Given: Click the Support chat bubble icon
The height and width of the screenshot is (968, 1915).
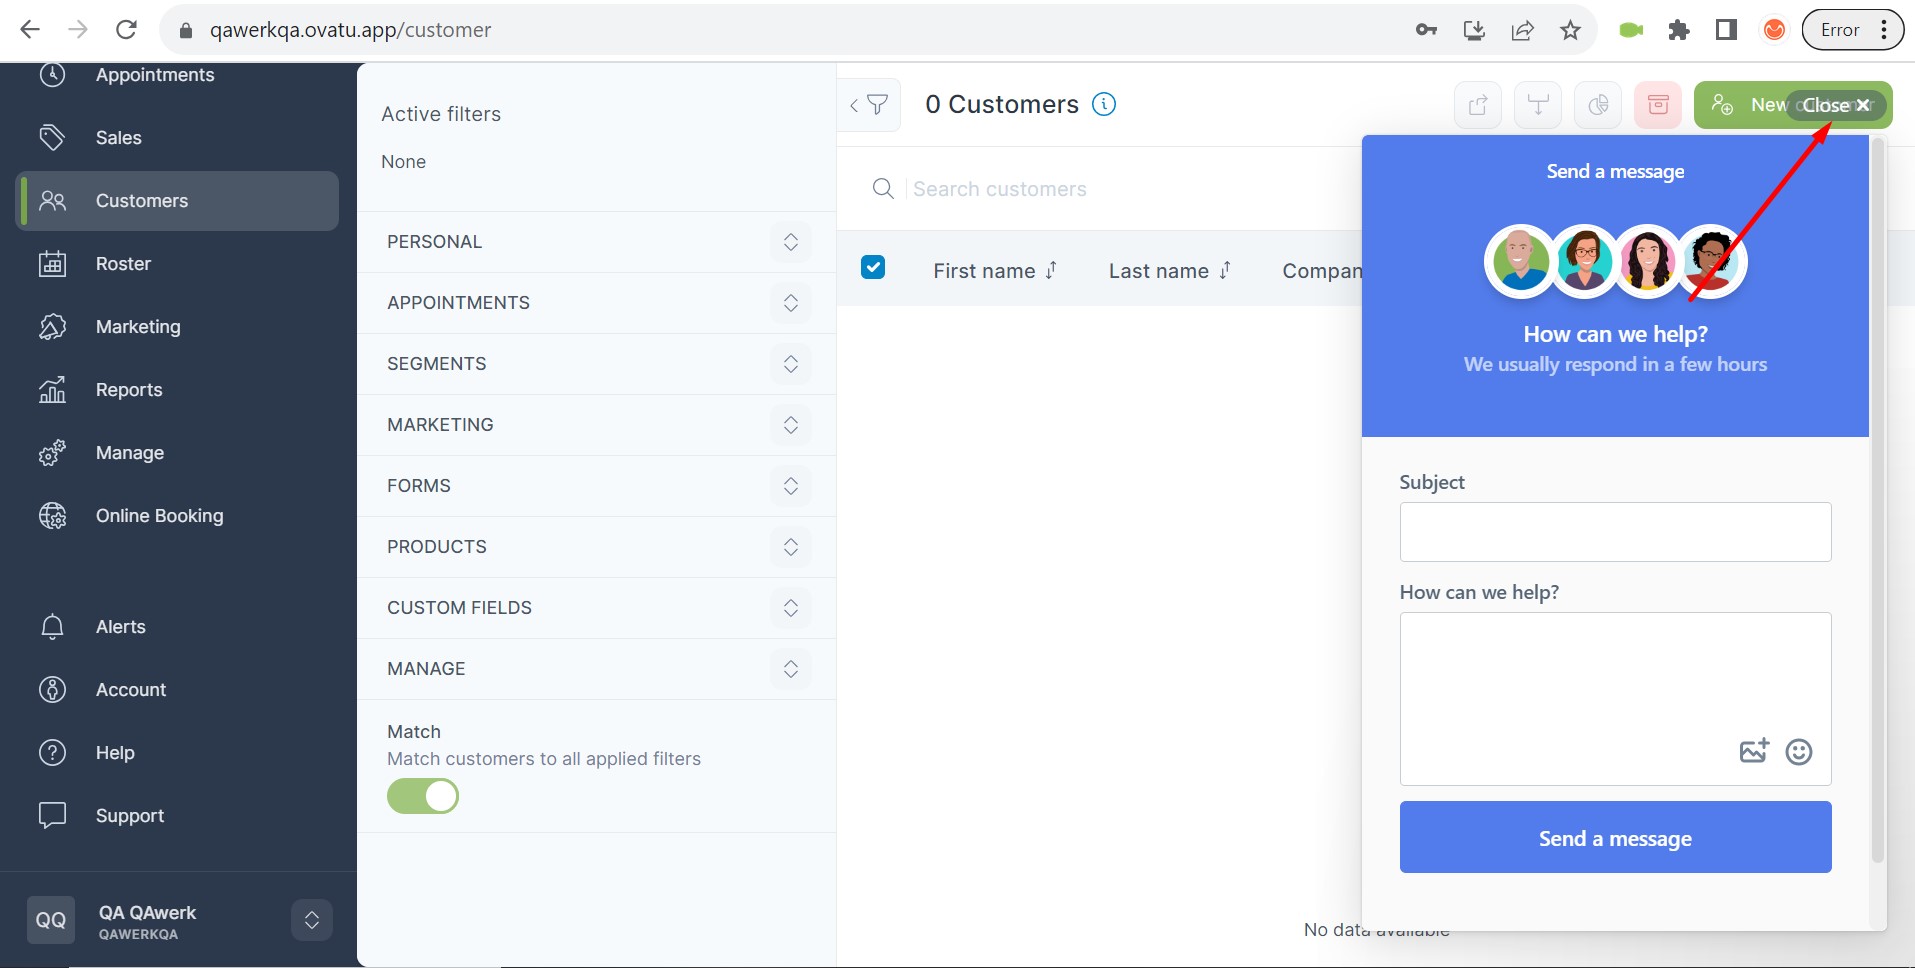Looking at the screenshot, I should click(52, 816).
